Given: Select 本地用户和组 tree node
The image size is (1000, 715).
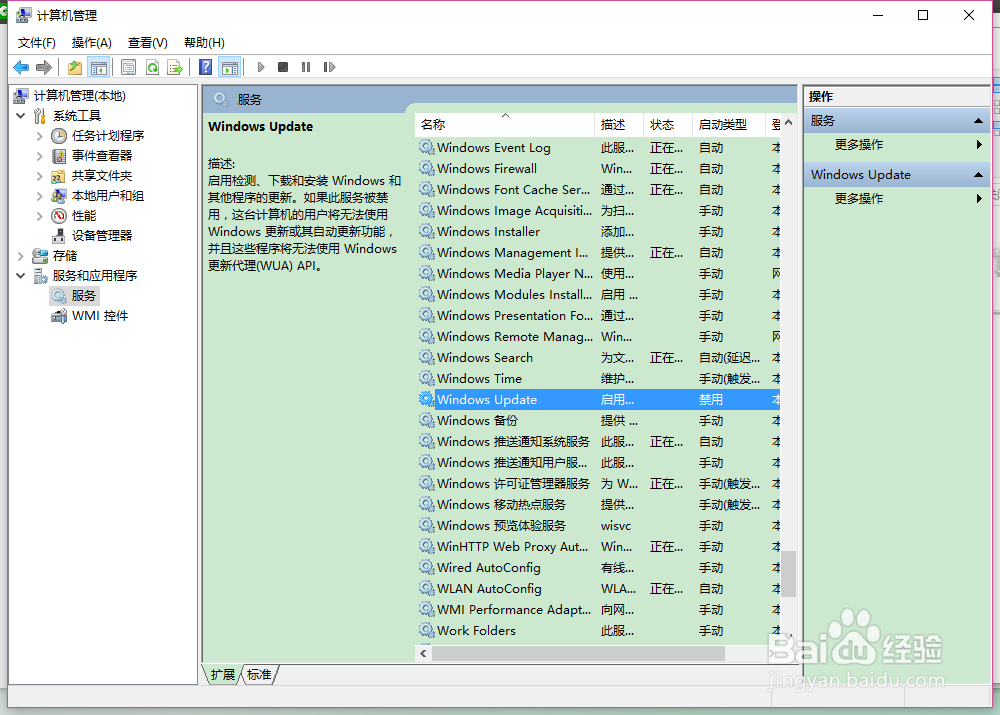Looking at the screenshot, I should (x=108, y=196).
